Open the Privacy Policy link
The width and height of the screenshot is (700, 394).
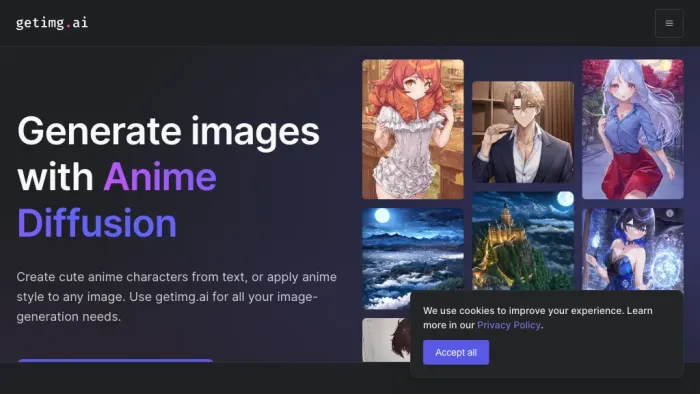[x=508, y=325]
